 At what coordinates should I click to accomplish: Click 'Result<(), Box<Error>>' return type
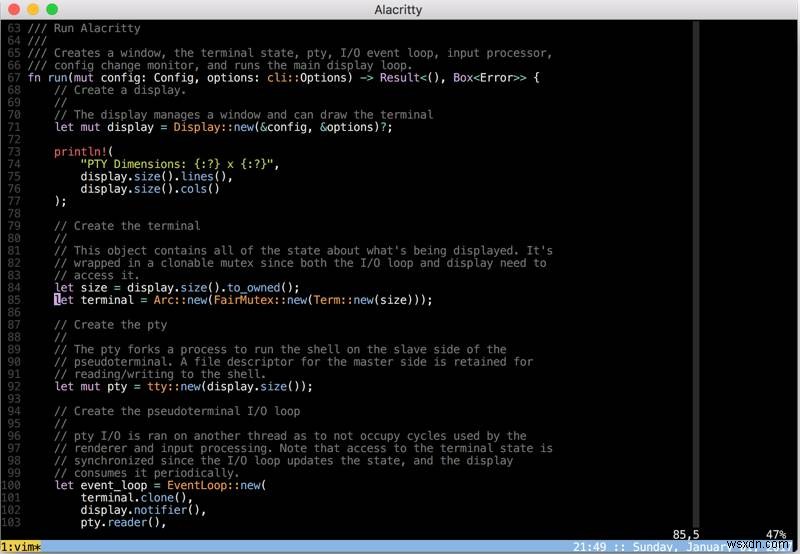tap(453, 78)
